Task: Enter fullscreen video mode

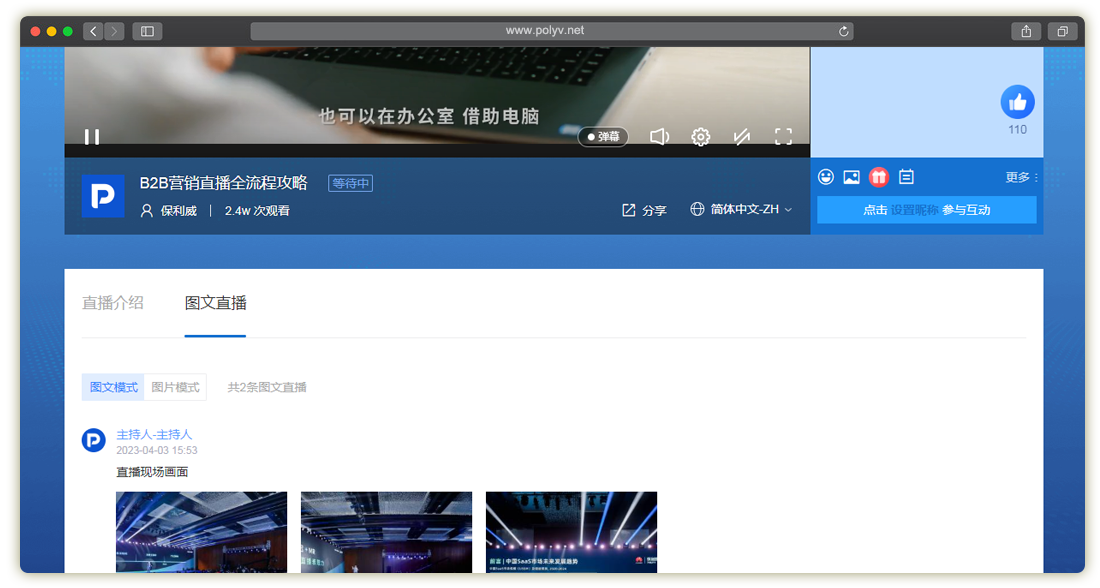Action: coord(783,137)
